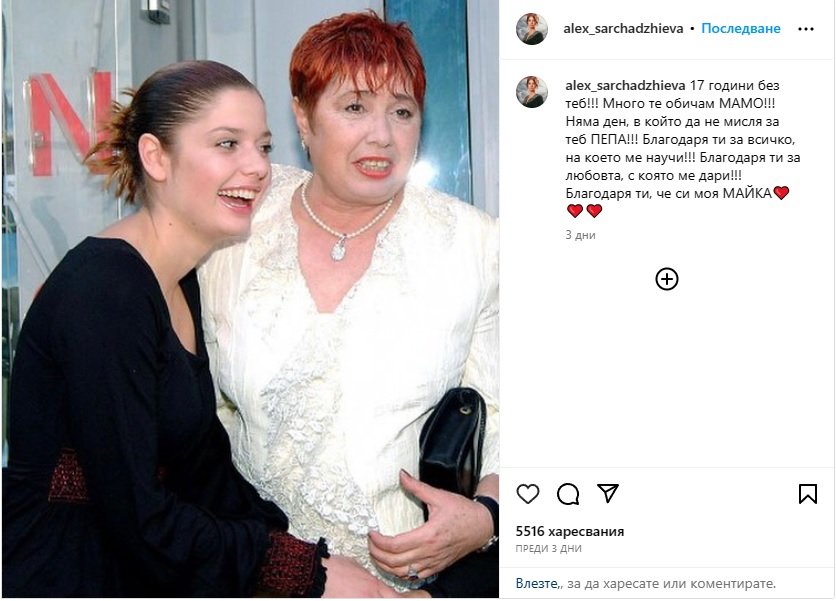This screenshot has height=601, width=836.
Task: Open alex_sarchadzhieva username in caption
Action: [625, 85]
